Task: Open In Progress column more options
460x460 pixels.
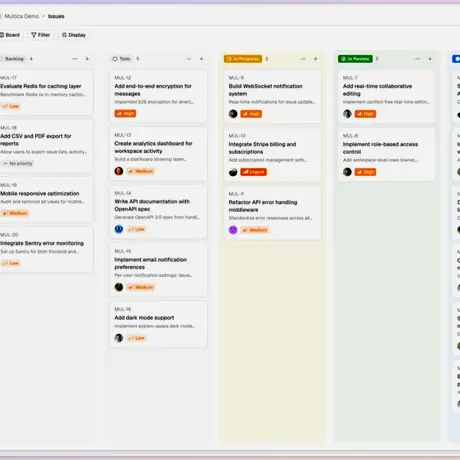Action: coord(303,59)
